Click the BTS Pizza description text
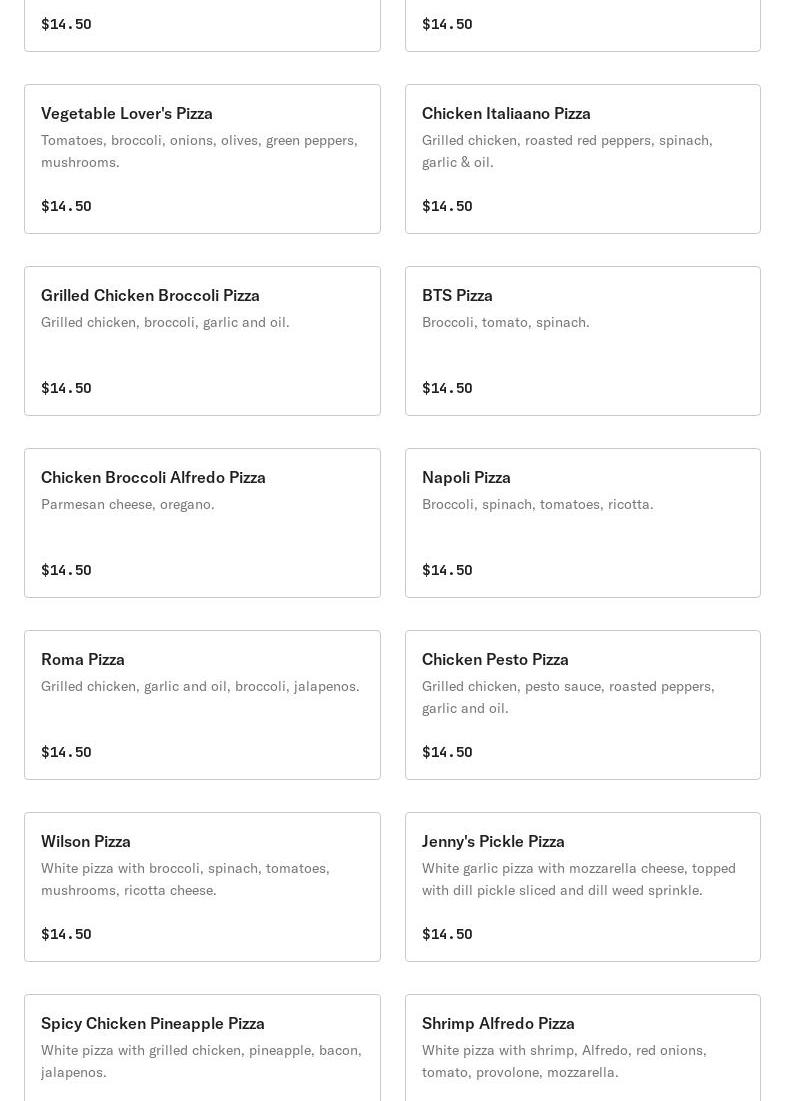785x1101 pixels. coord(506,322)
